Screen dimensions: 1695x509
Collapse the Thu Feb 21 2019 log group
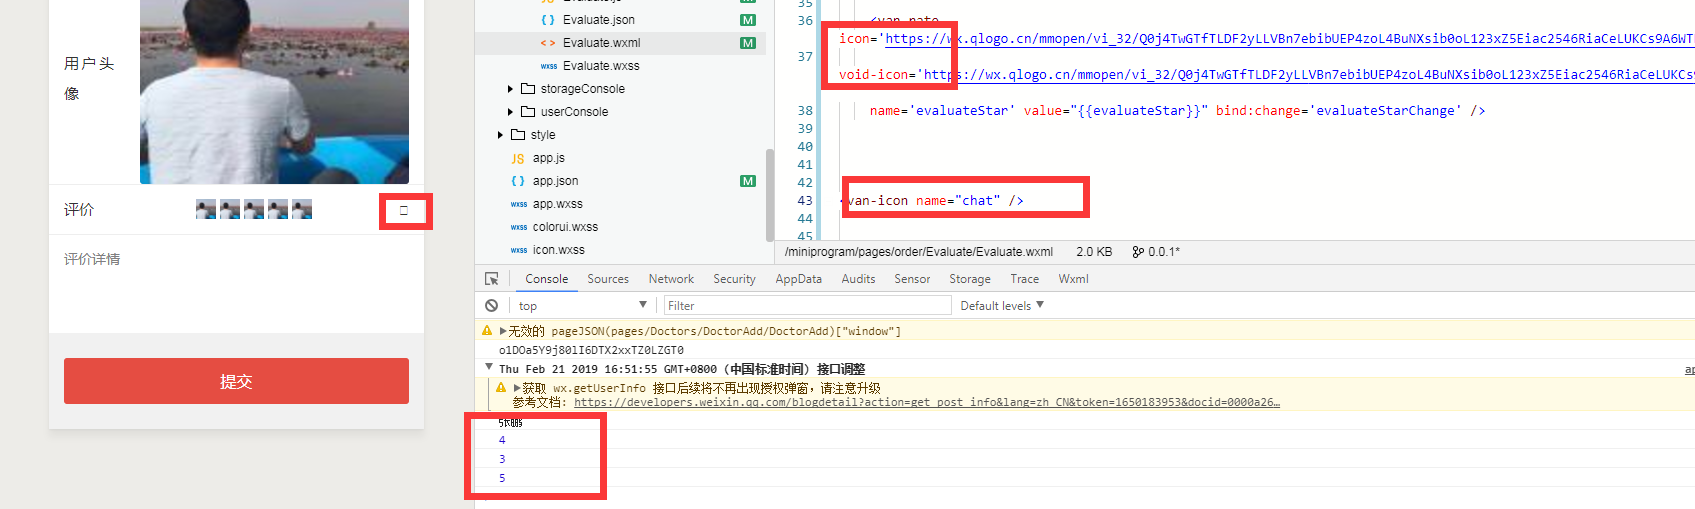[x=489, y=368]
